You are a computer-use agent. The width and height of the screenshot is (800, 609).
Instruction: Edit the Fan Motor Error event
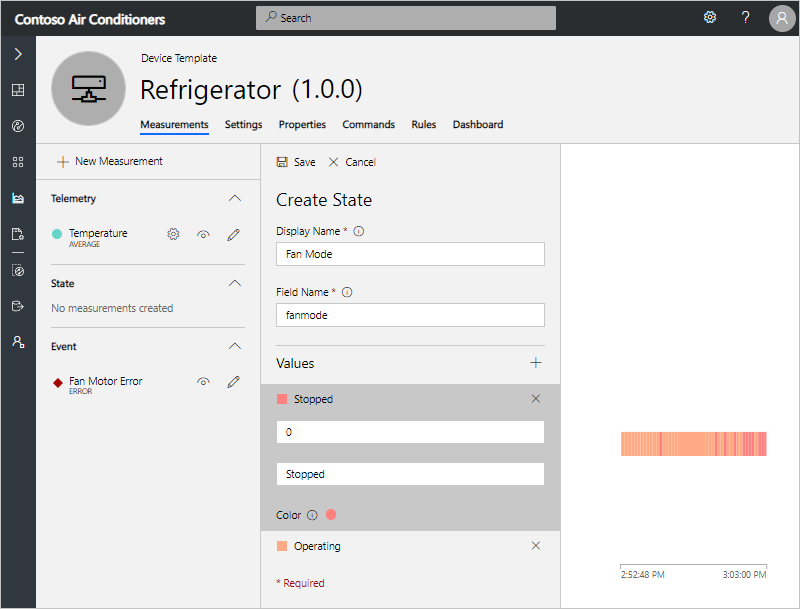[x=233, y=382]
